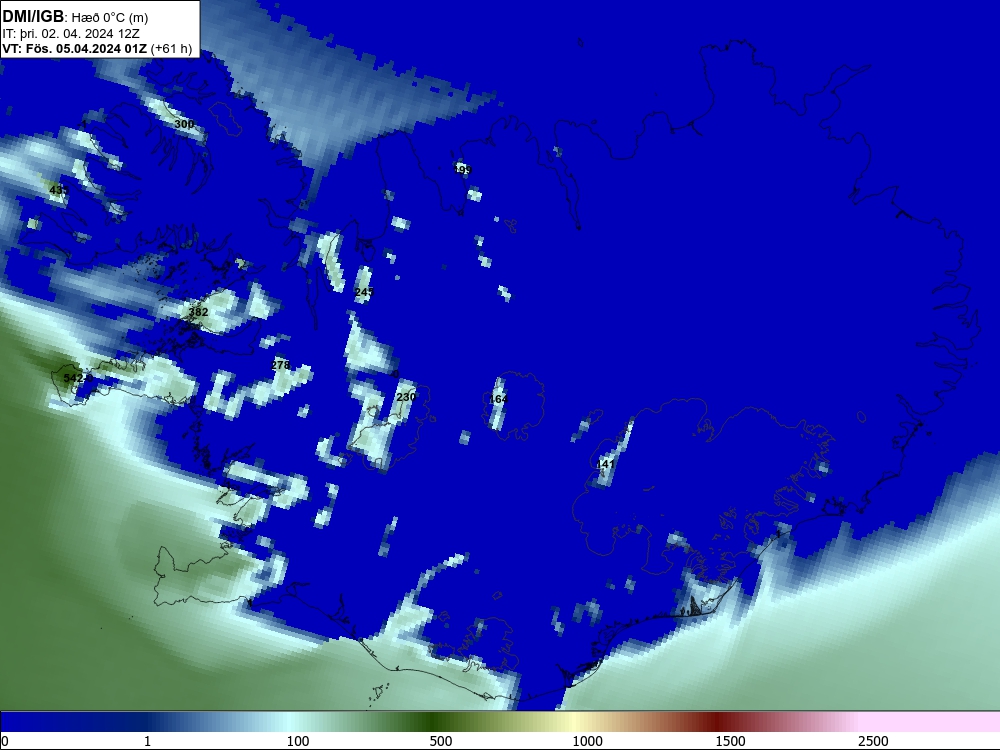Click the 1500 tick on the color legend
Image resolution: width=1000 pixels, height=750 pixels.
coord(730,741)
